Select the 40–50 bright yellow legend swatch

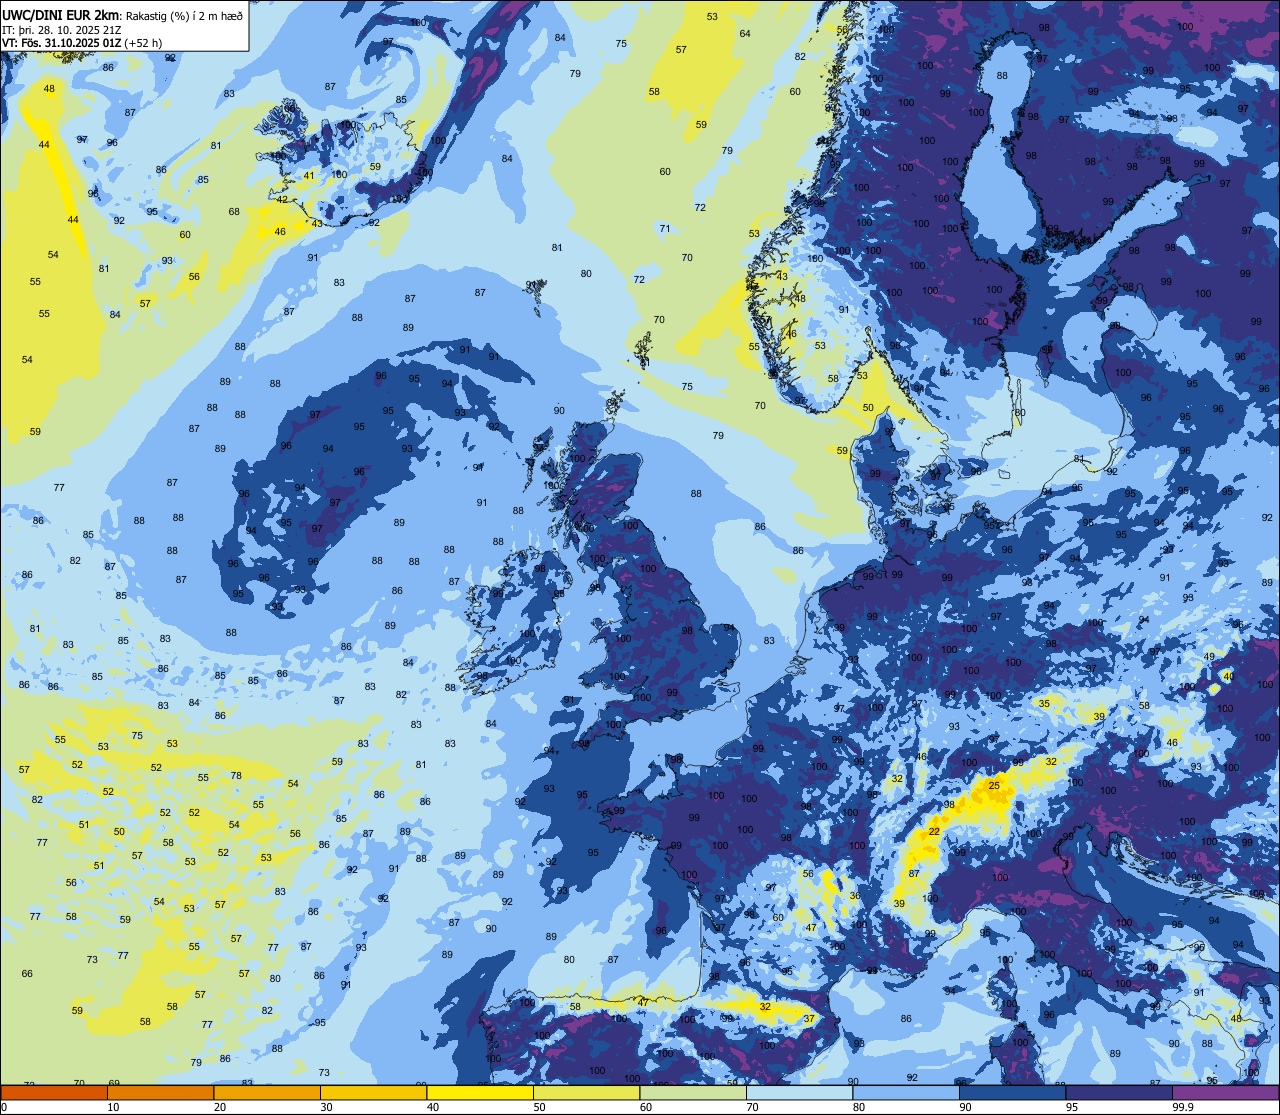(479, 1092)
